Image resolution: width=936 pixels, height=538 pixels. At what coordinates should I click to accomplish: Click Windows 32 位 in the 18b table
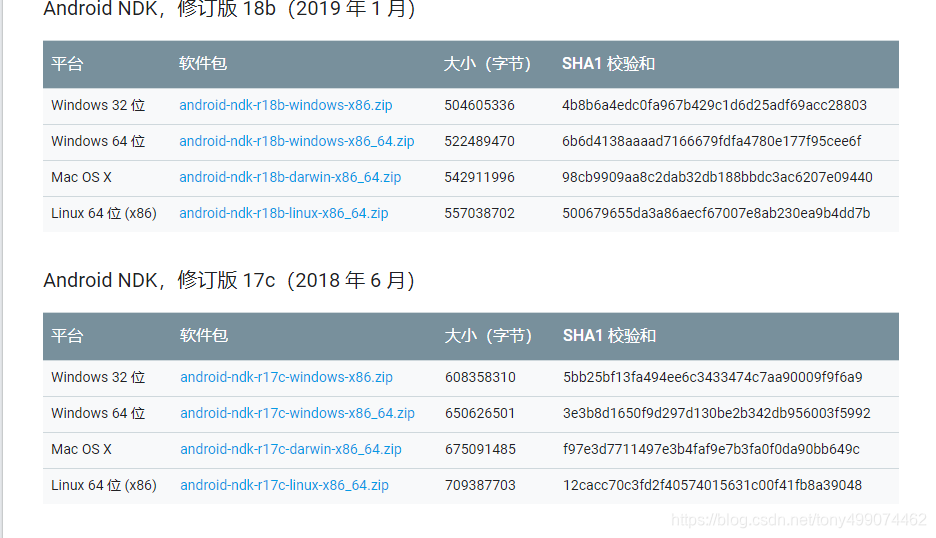click(x=98, y=106)
